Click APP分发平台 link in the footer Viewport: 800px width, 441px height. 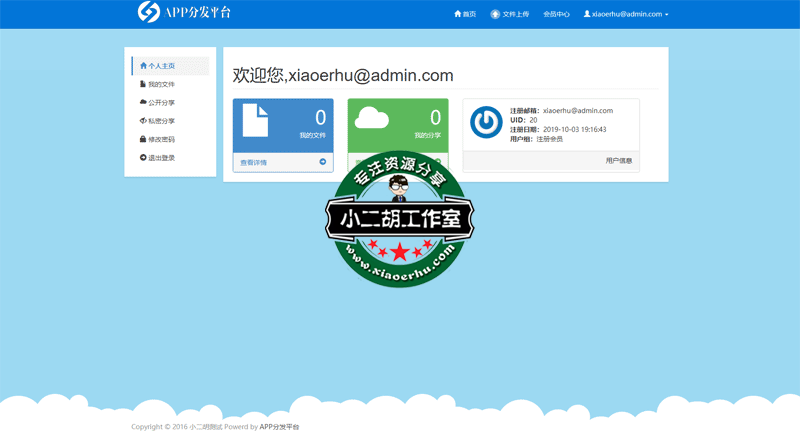point(279,427)
